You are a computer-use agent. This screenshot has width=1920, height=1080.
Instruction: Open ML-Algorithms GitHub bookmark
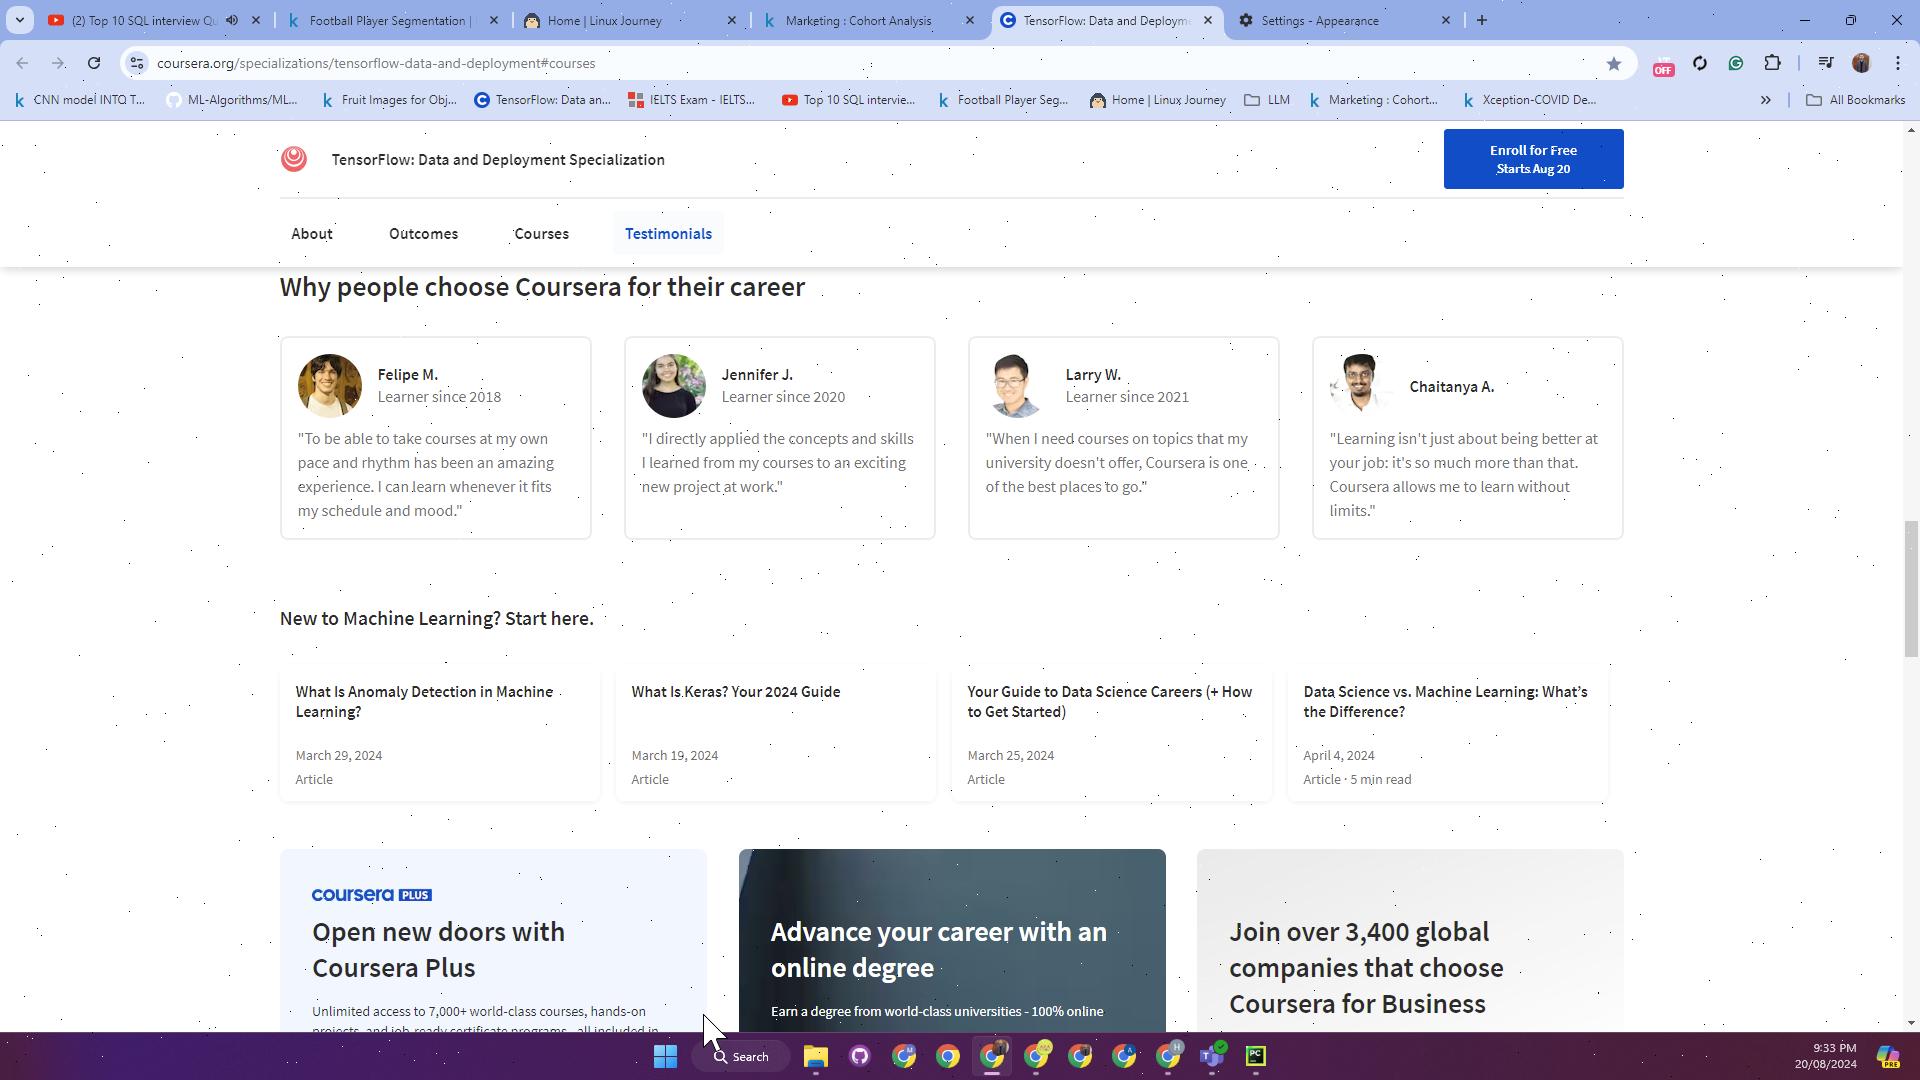(x=232, y=100)
